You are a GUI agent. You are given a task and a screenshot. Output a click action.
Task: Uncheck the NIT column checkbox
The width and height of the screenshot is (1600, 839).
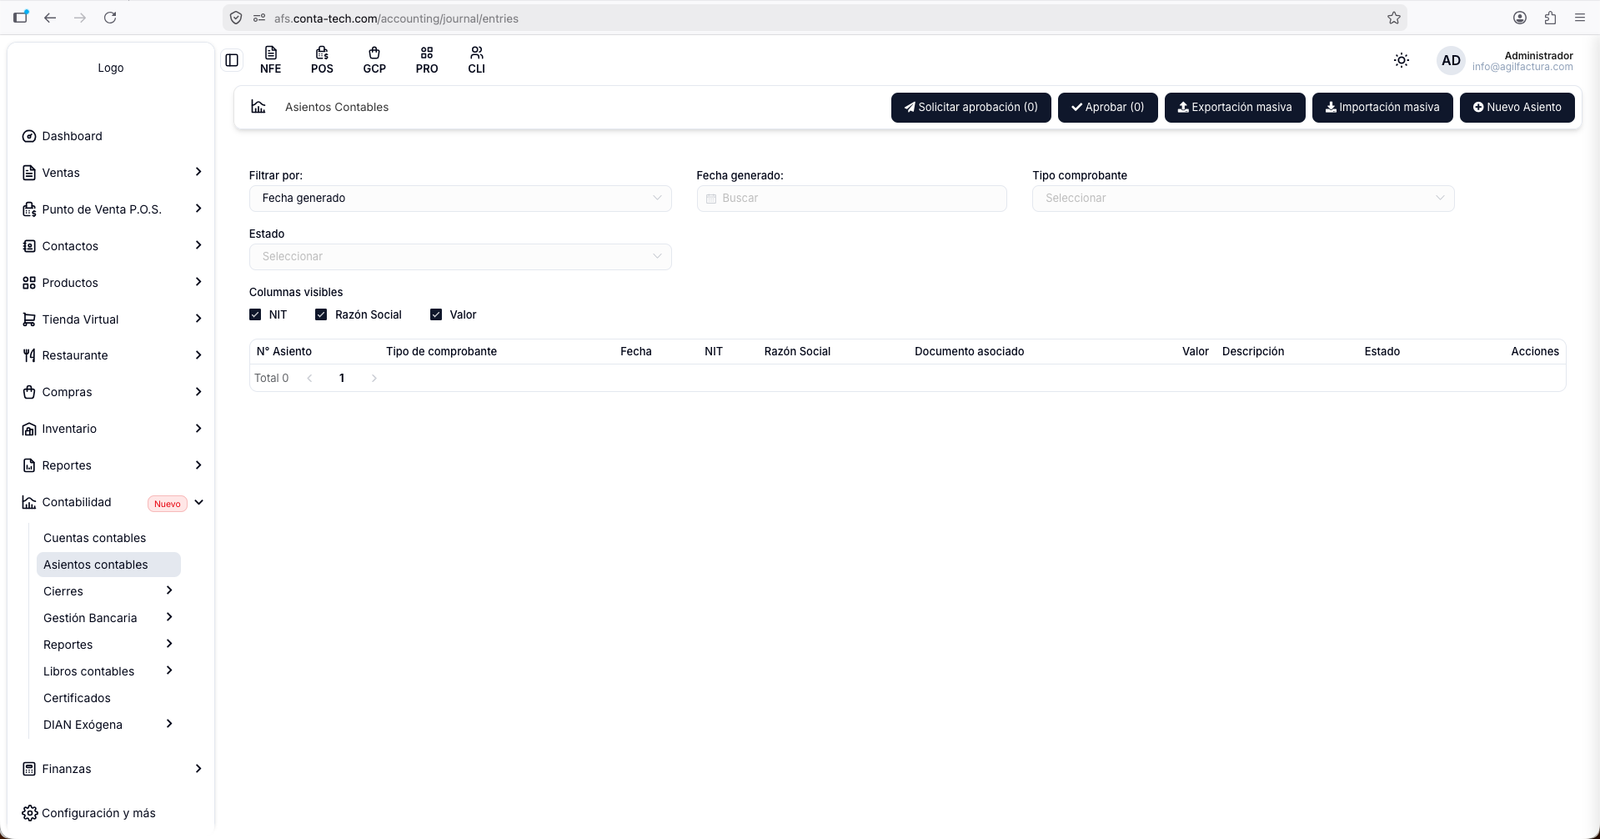[x=255, y=314]
